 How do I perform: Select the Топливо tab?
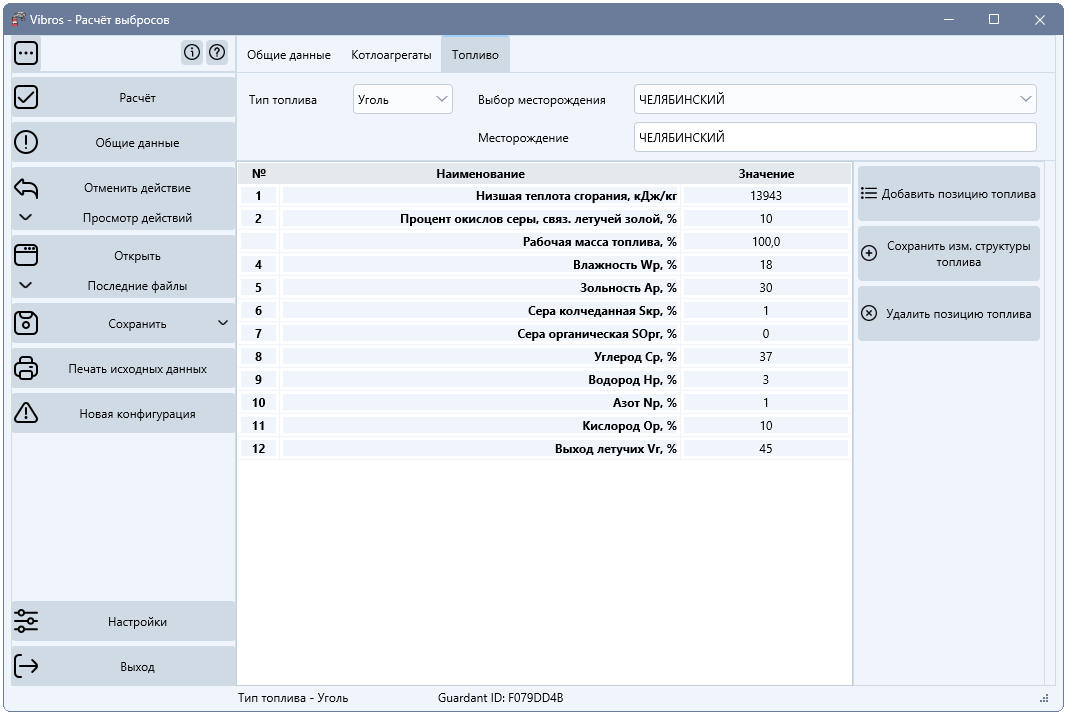(475, 54)
